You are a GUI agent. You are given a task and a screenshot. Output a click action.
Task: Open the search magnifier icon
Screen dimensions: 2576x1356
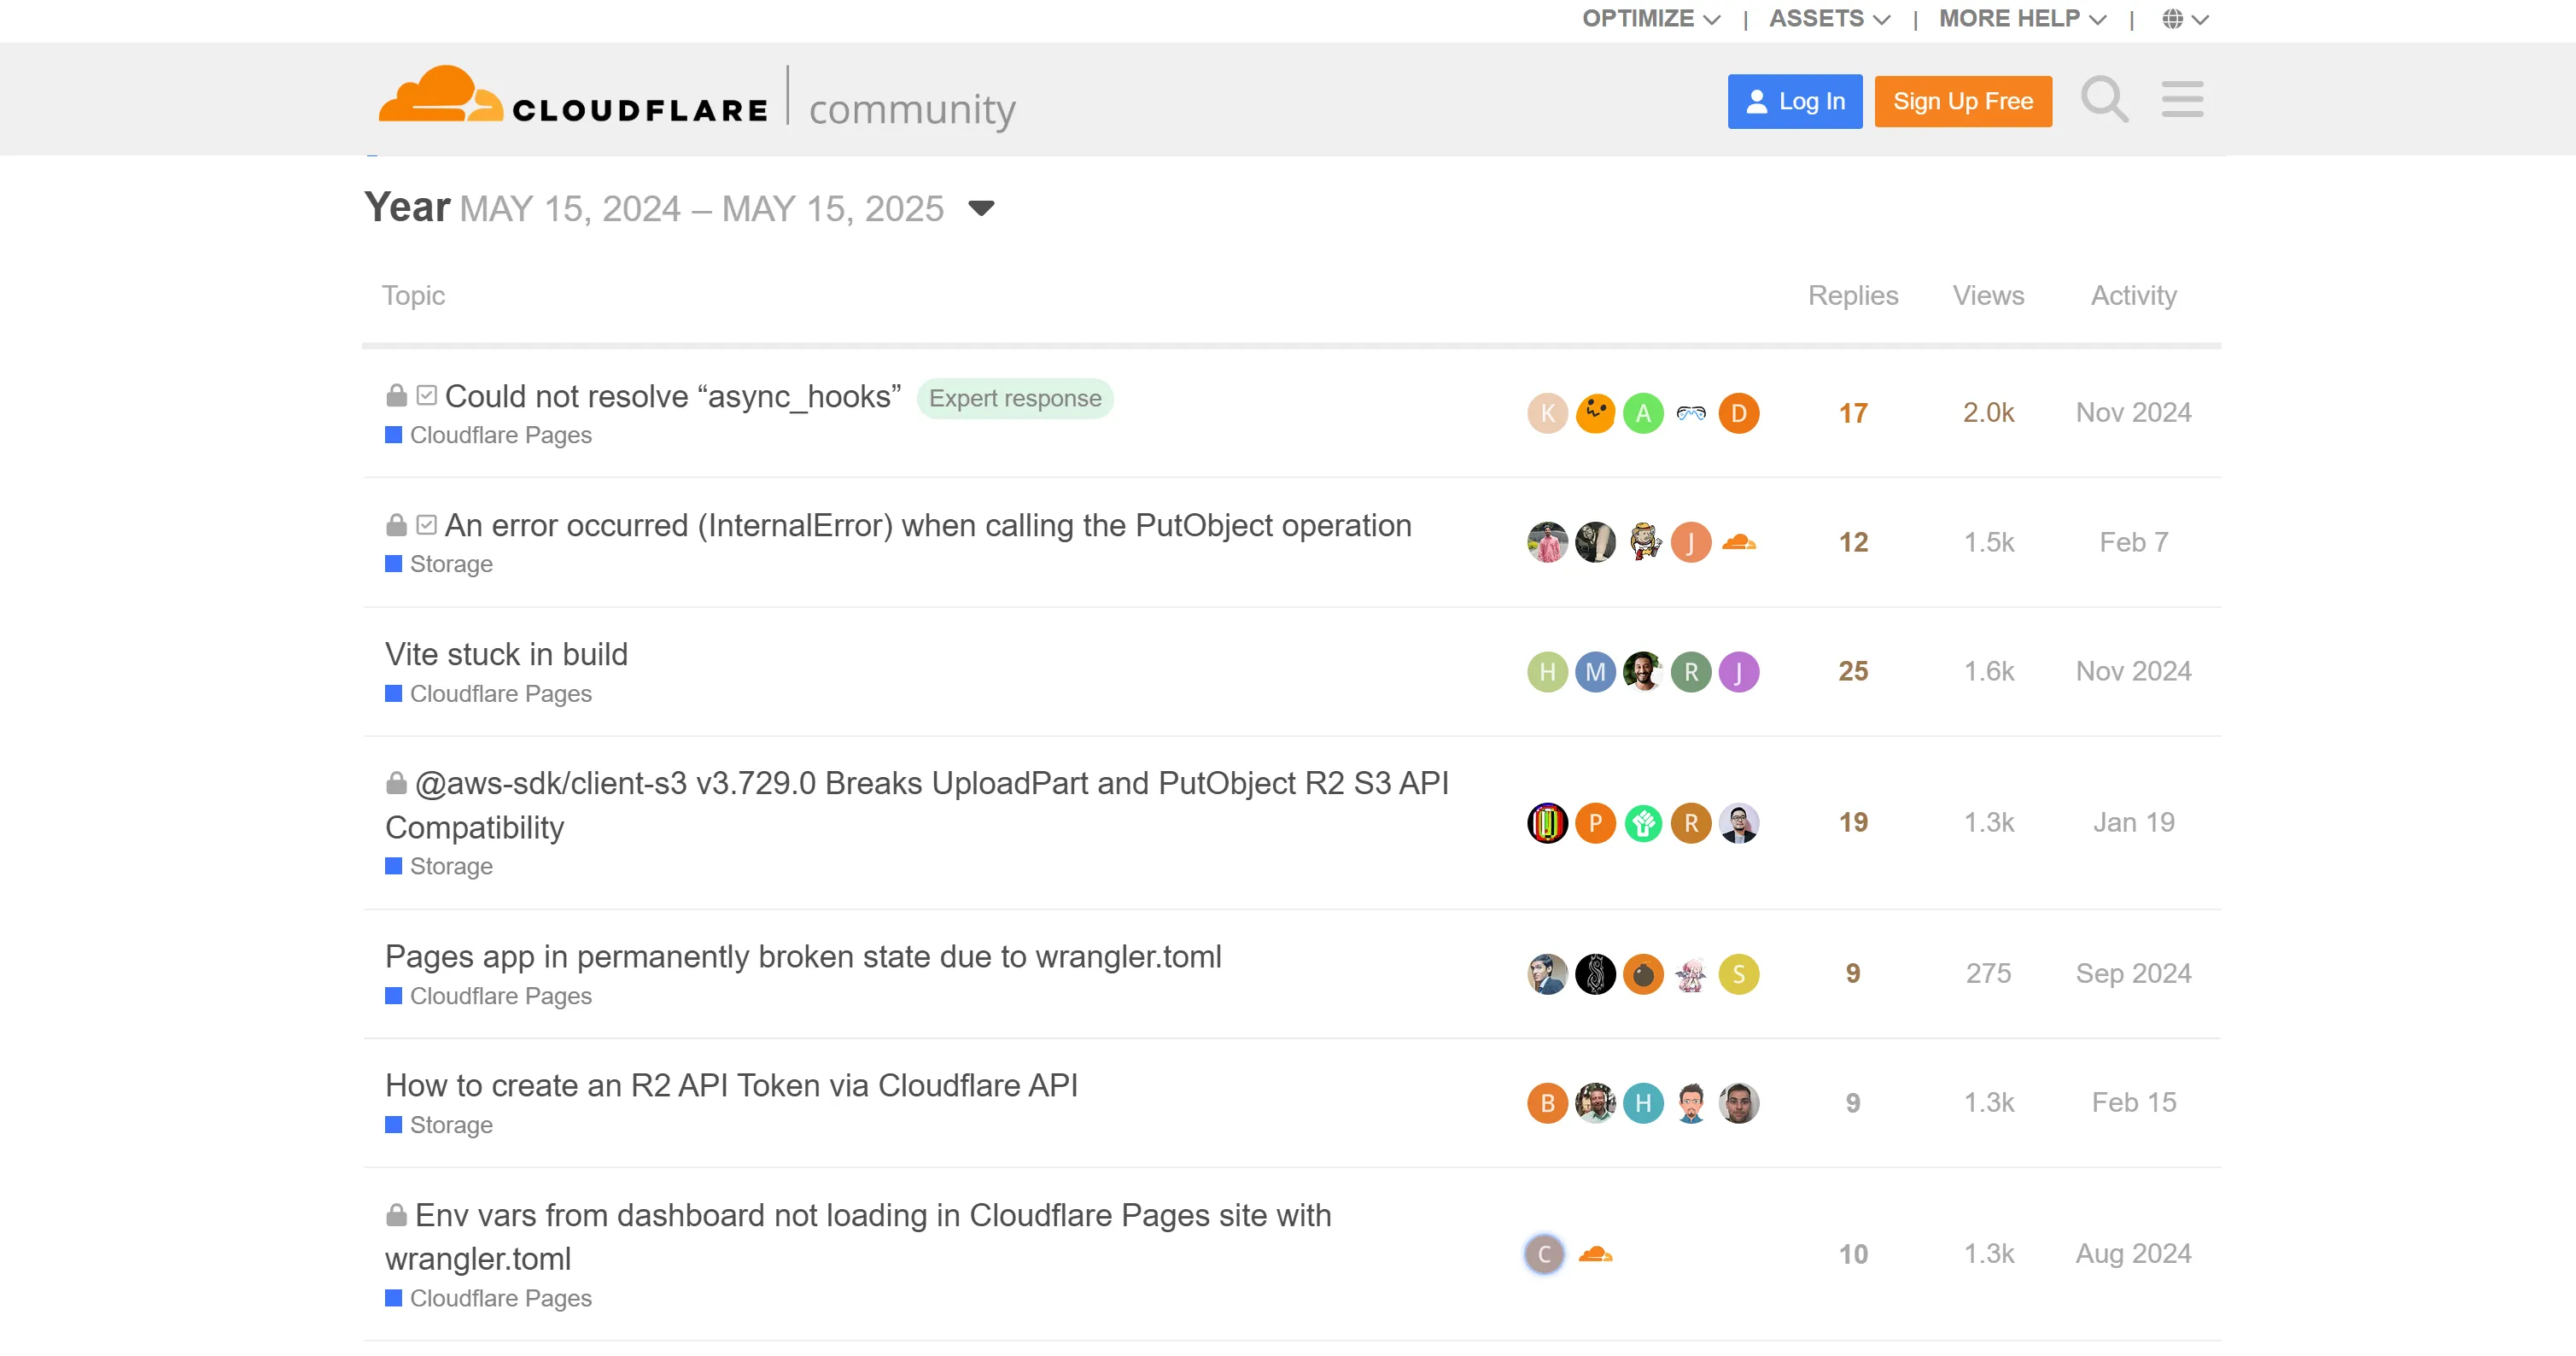click(2104, 100)
